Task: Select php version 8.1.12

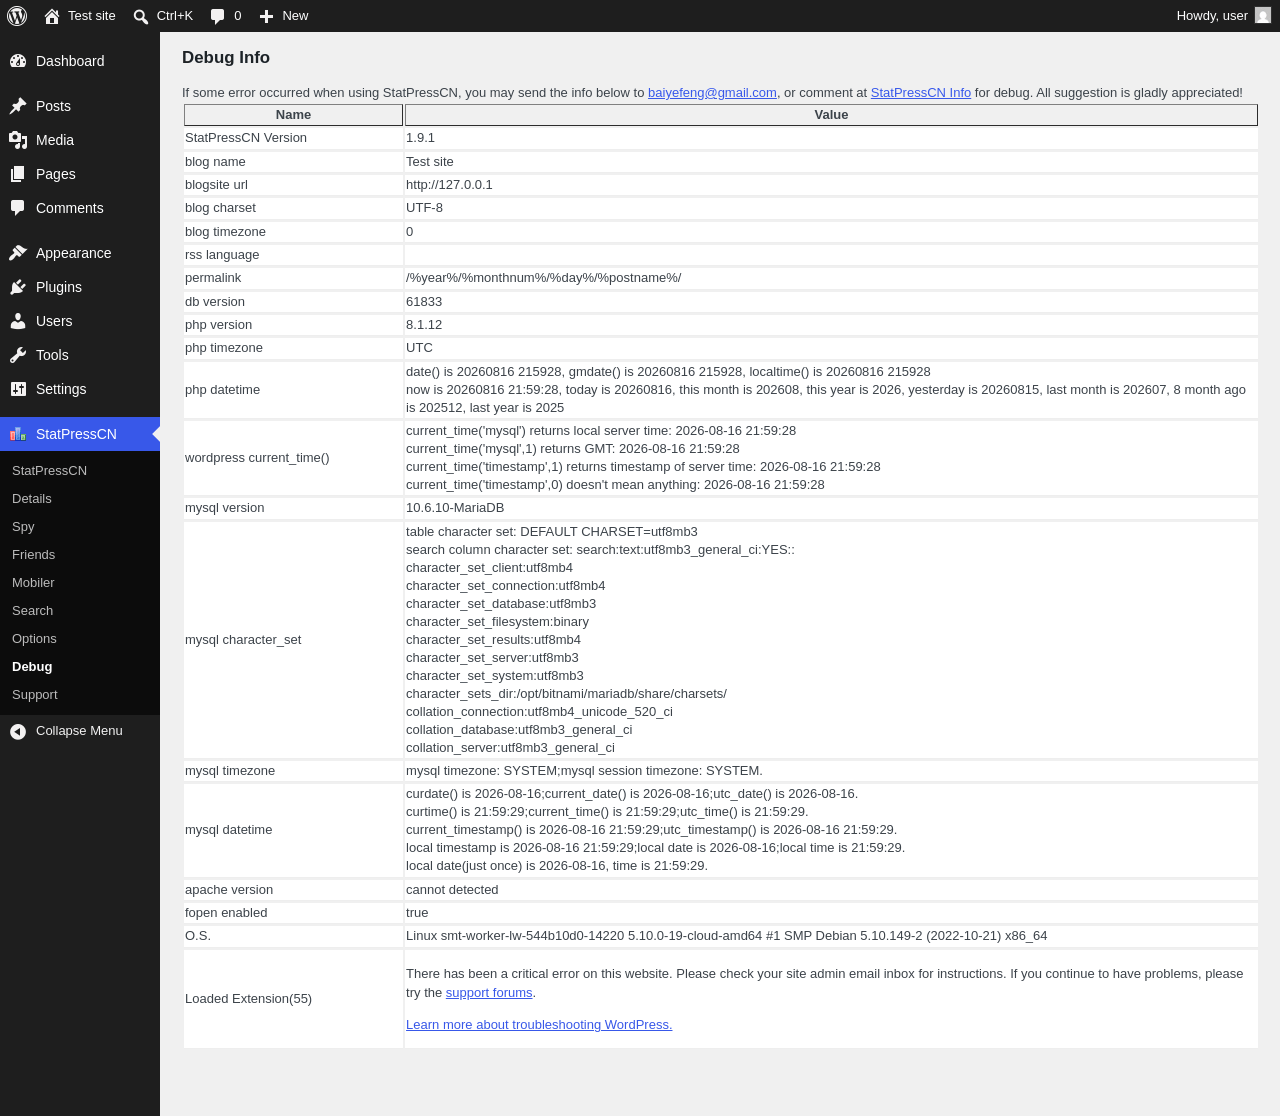Action: coord(424,325)
